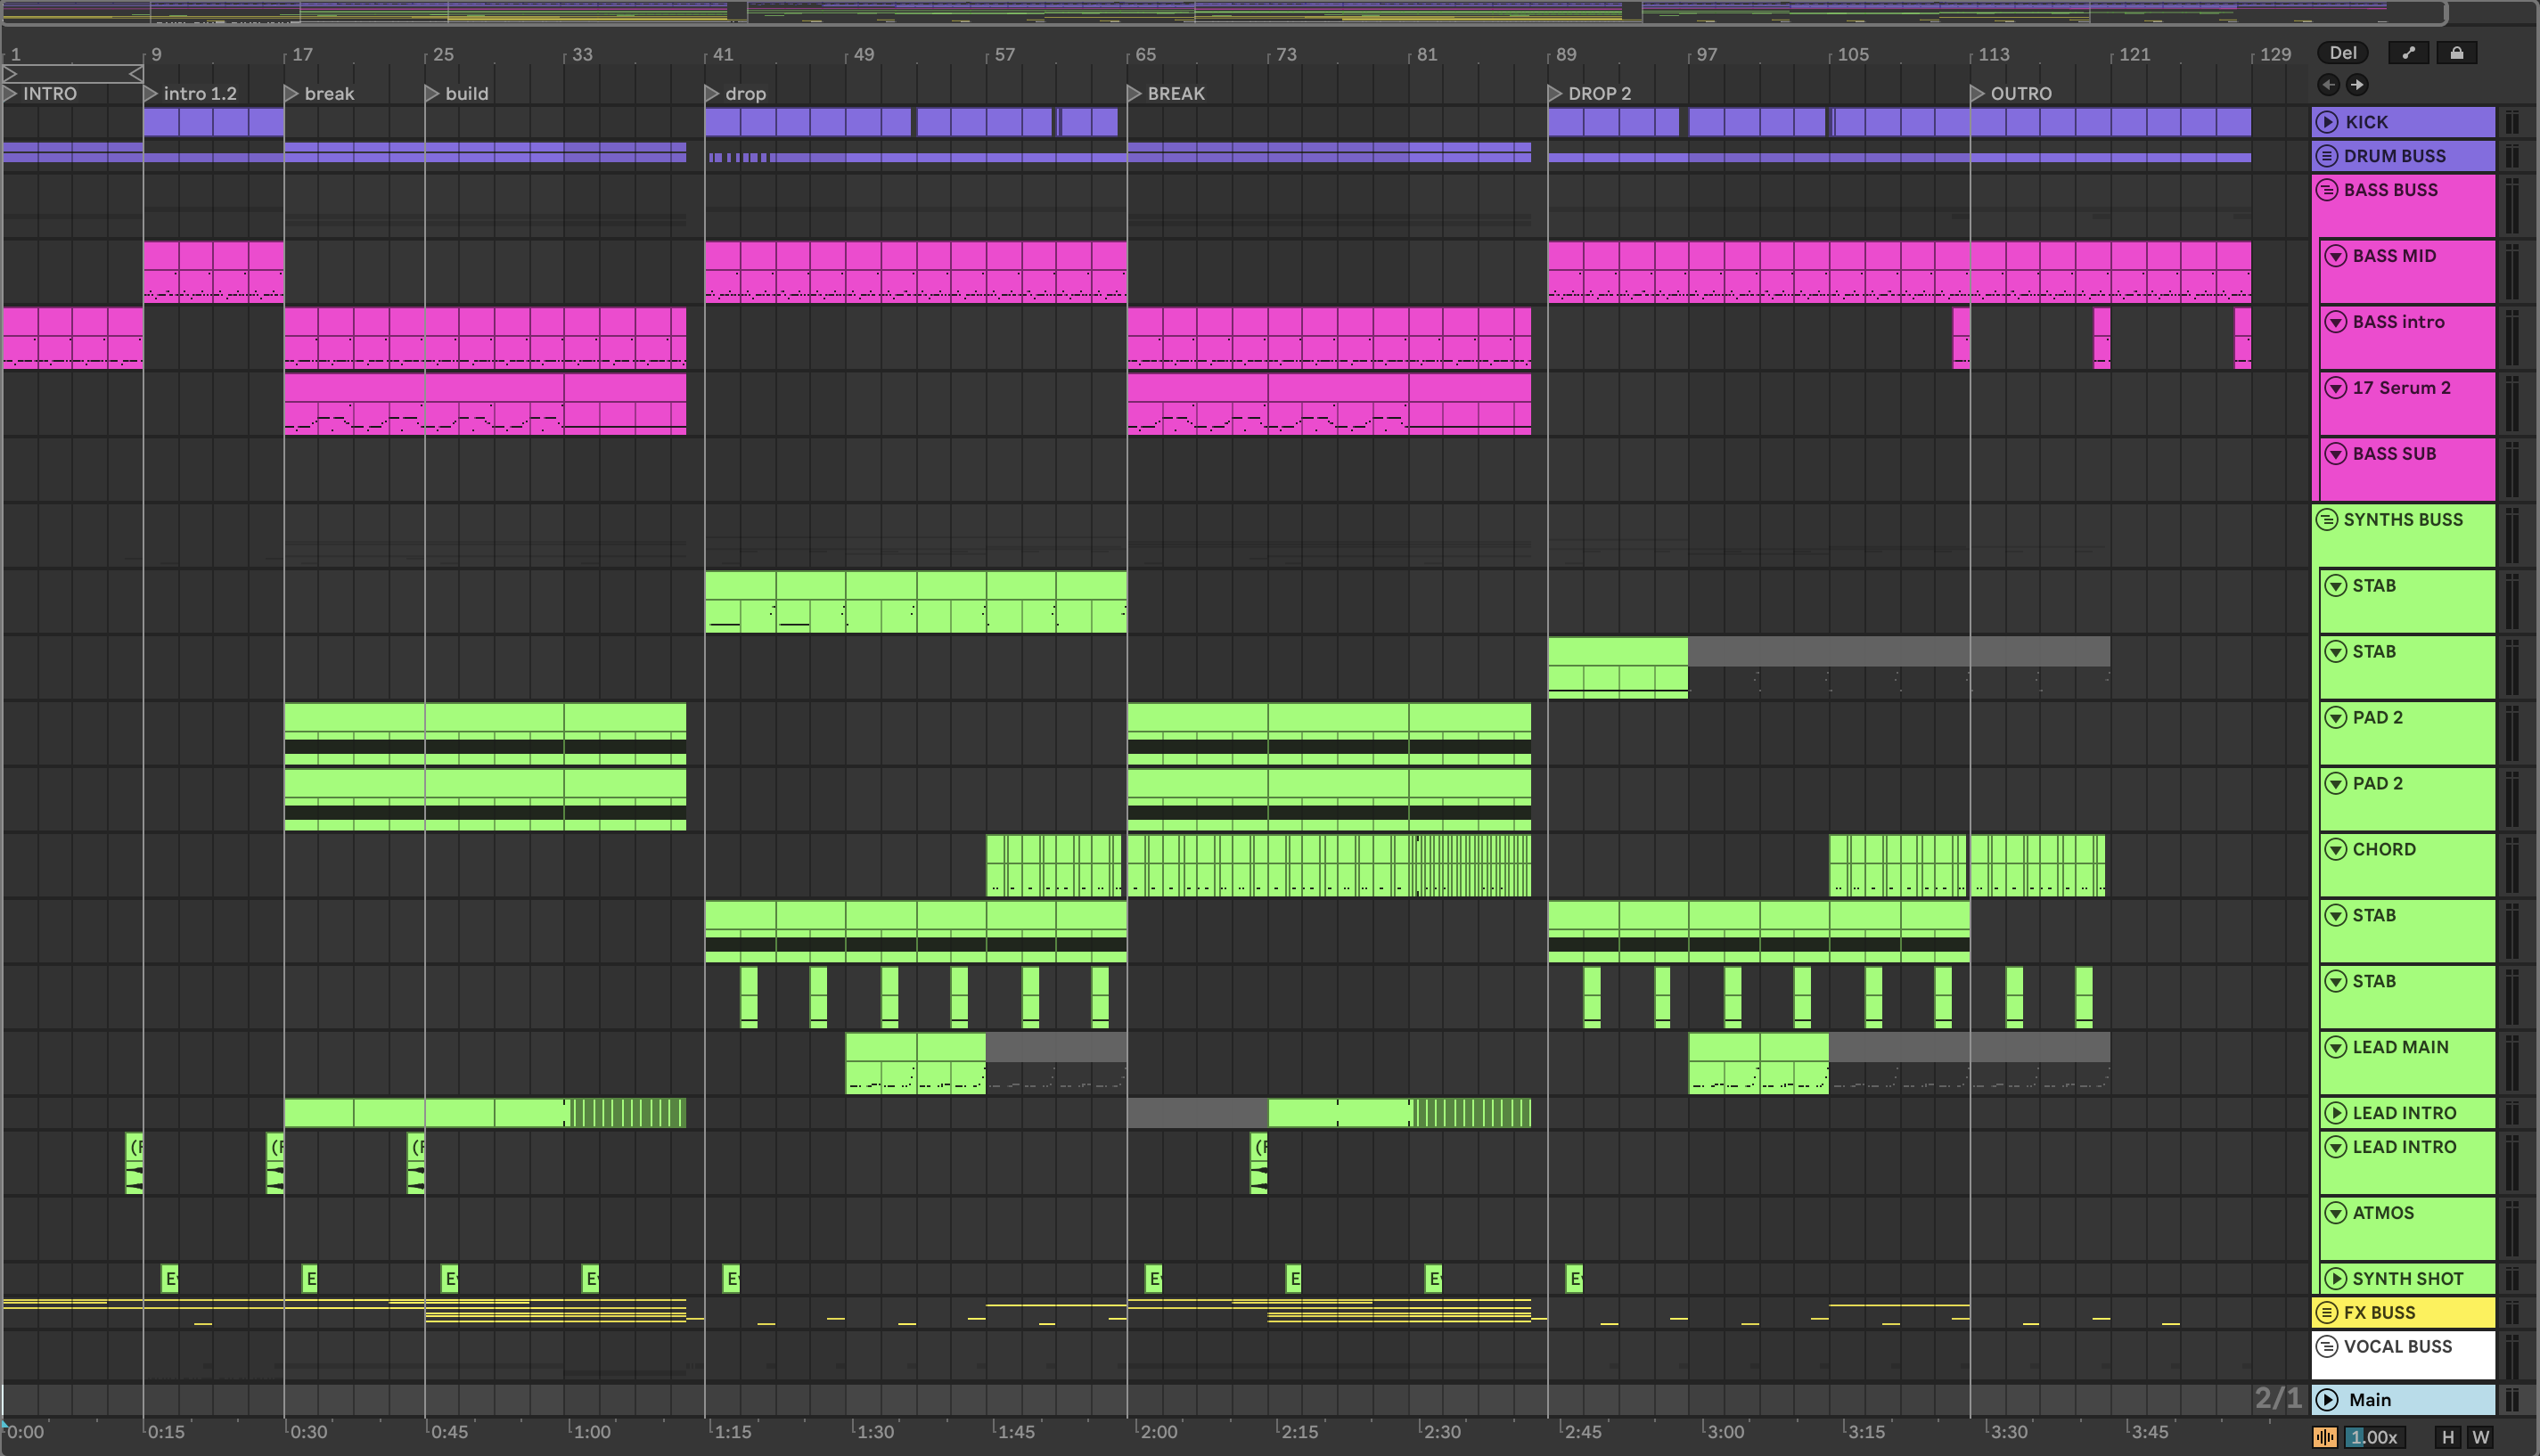Click LEAD INTRO track play icon
Screen dimensions: 2540x1456
point(2336,1113)
